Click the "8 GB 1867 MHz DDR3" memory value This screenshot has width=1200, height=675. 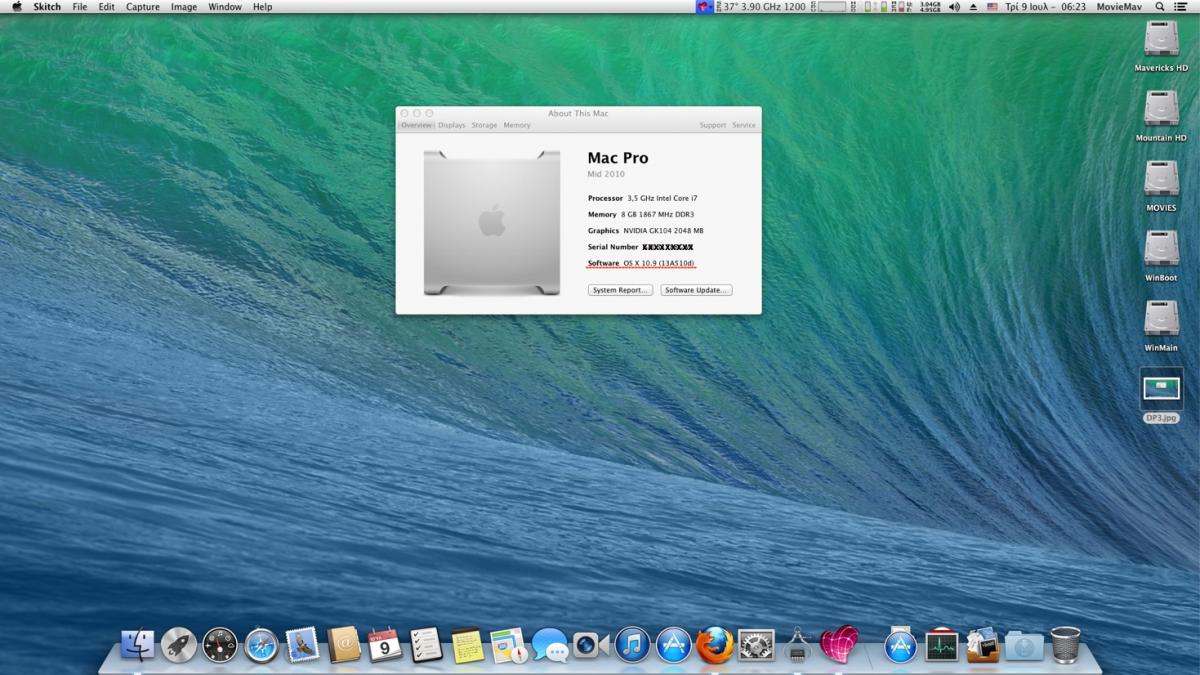[x=657, y=214]
